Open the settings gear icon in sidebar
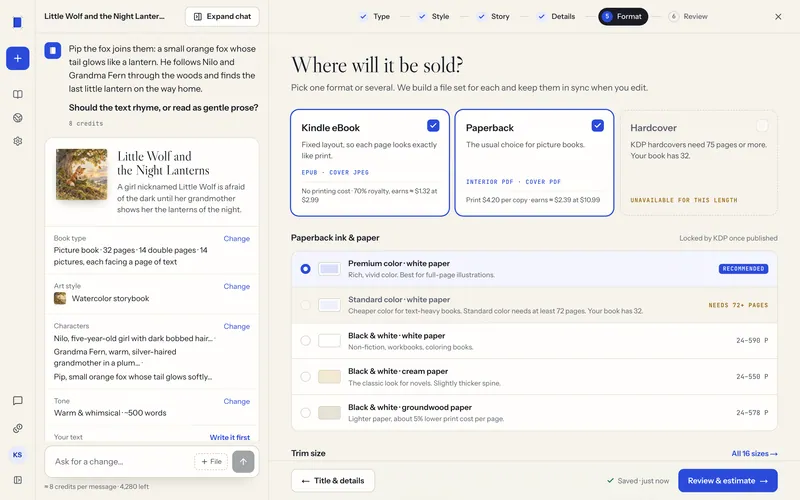The image size is (800, 500). (17, 141)
